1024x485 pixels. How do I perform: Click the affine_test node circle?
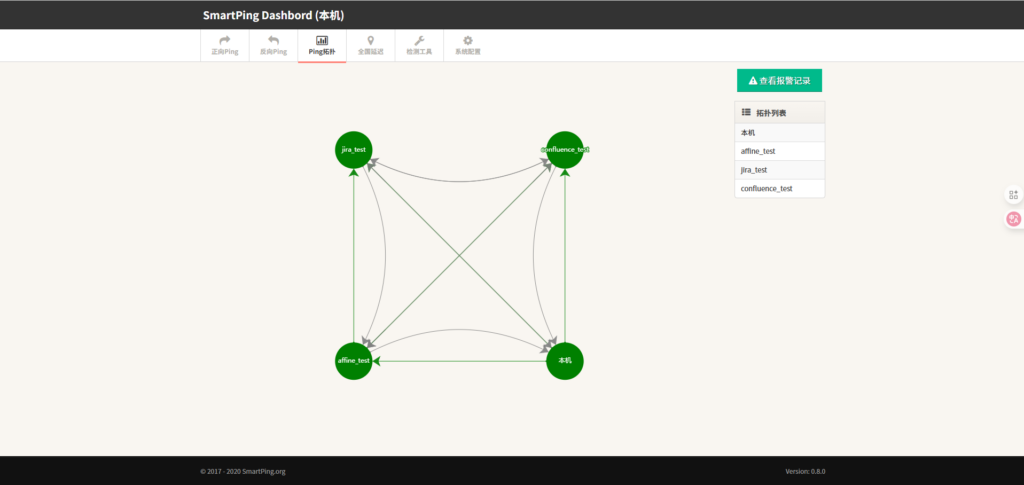pyautogui.click(x=354, y=360)
